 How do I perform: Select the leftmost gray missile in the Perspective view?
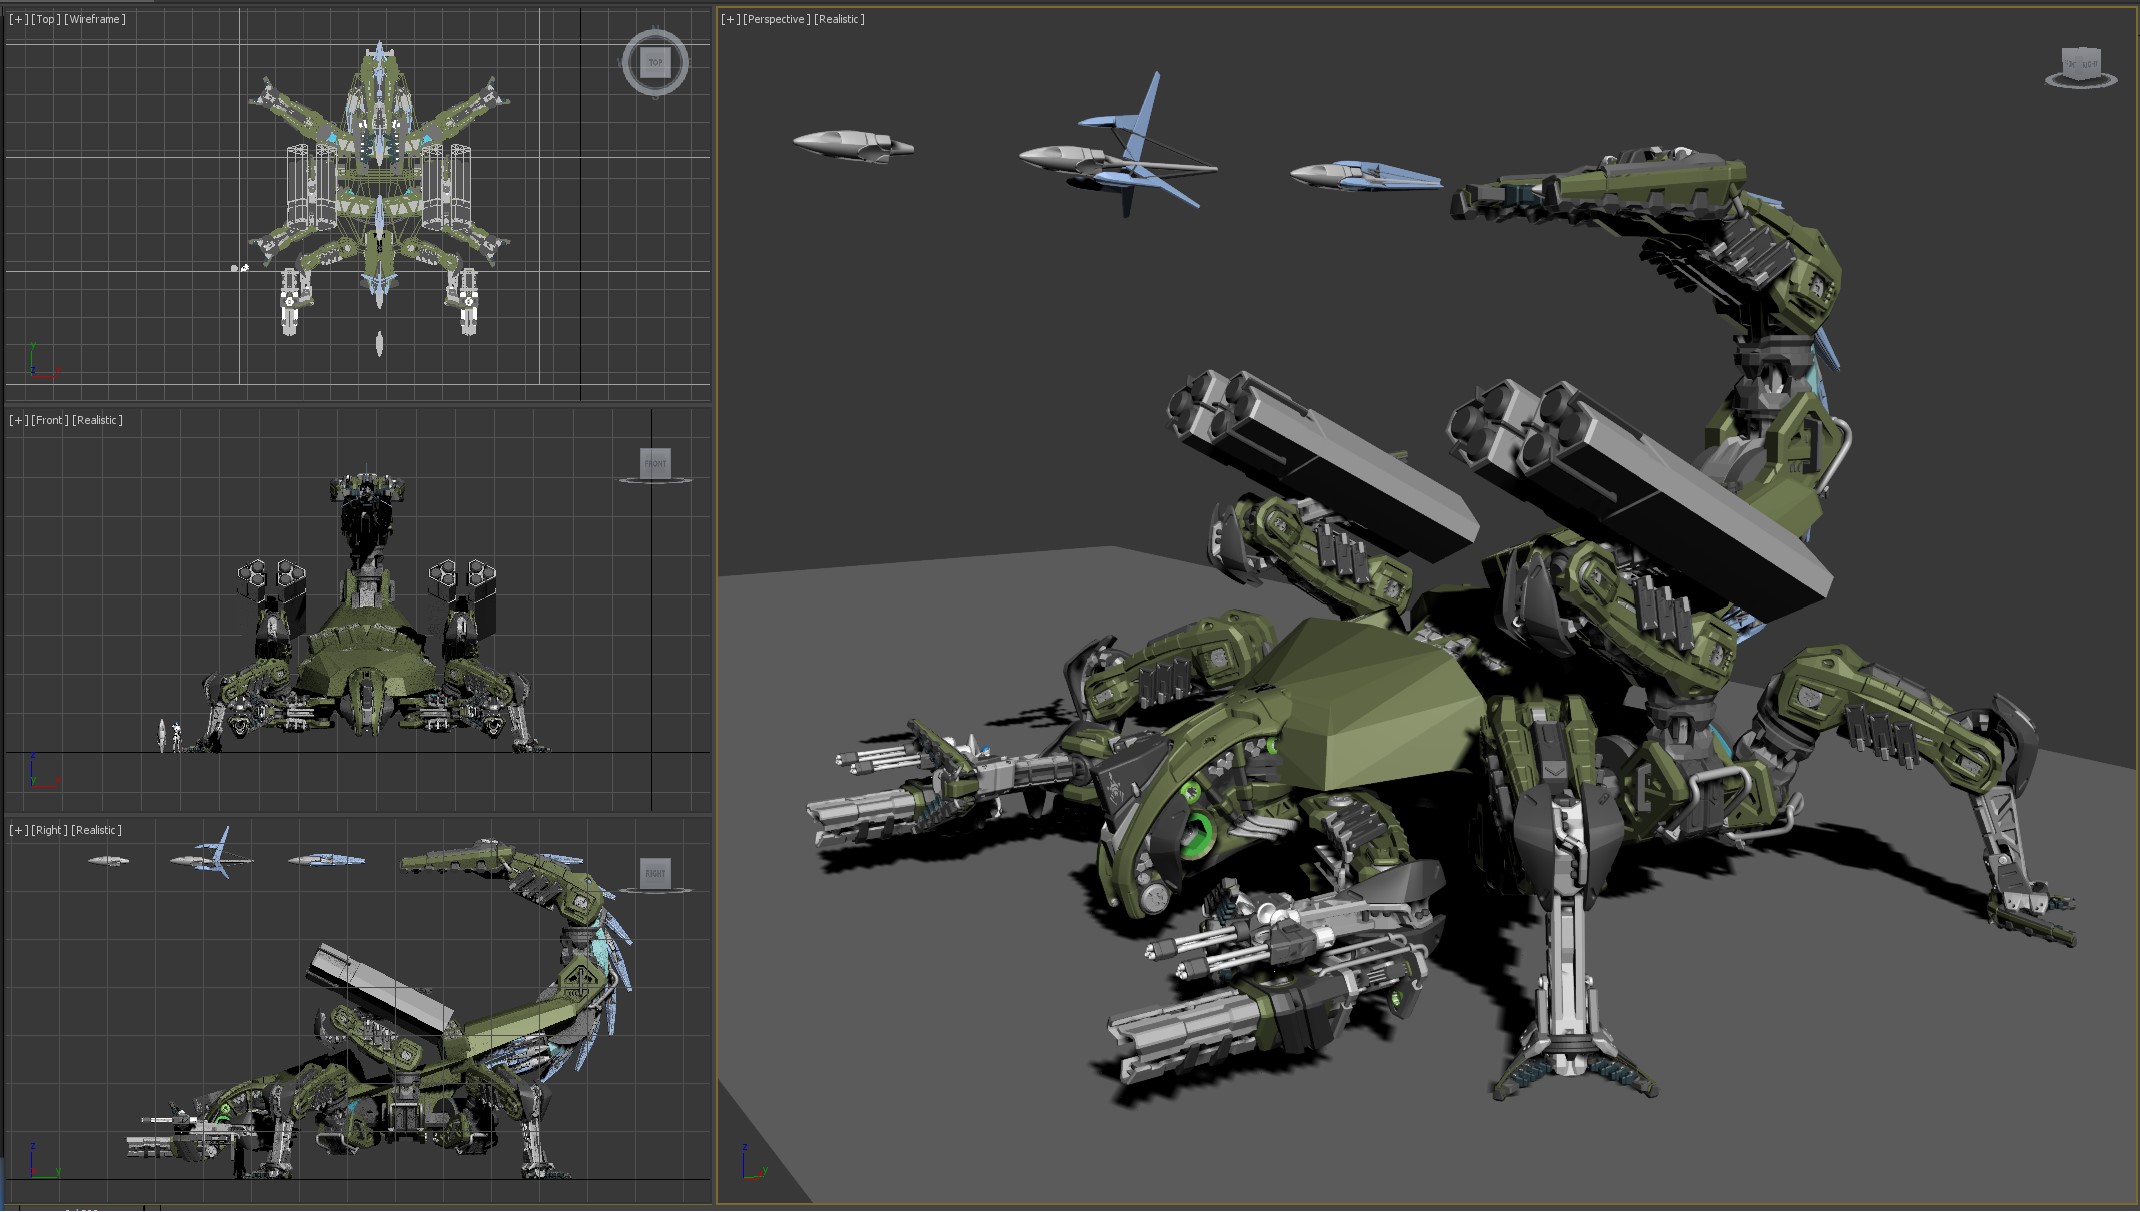[846, 145]
